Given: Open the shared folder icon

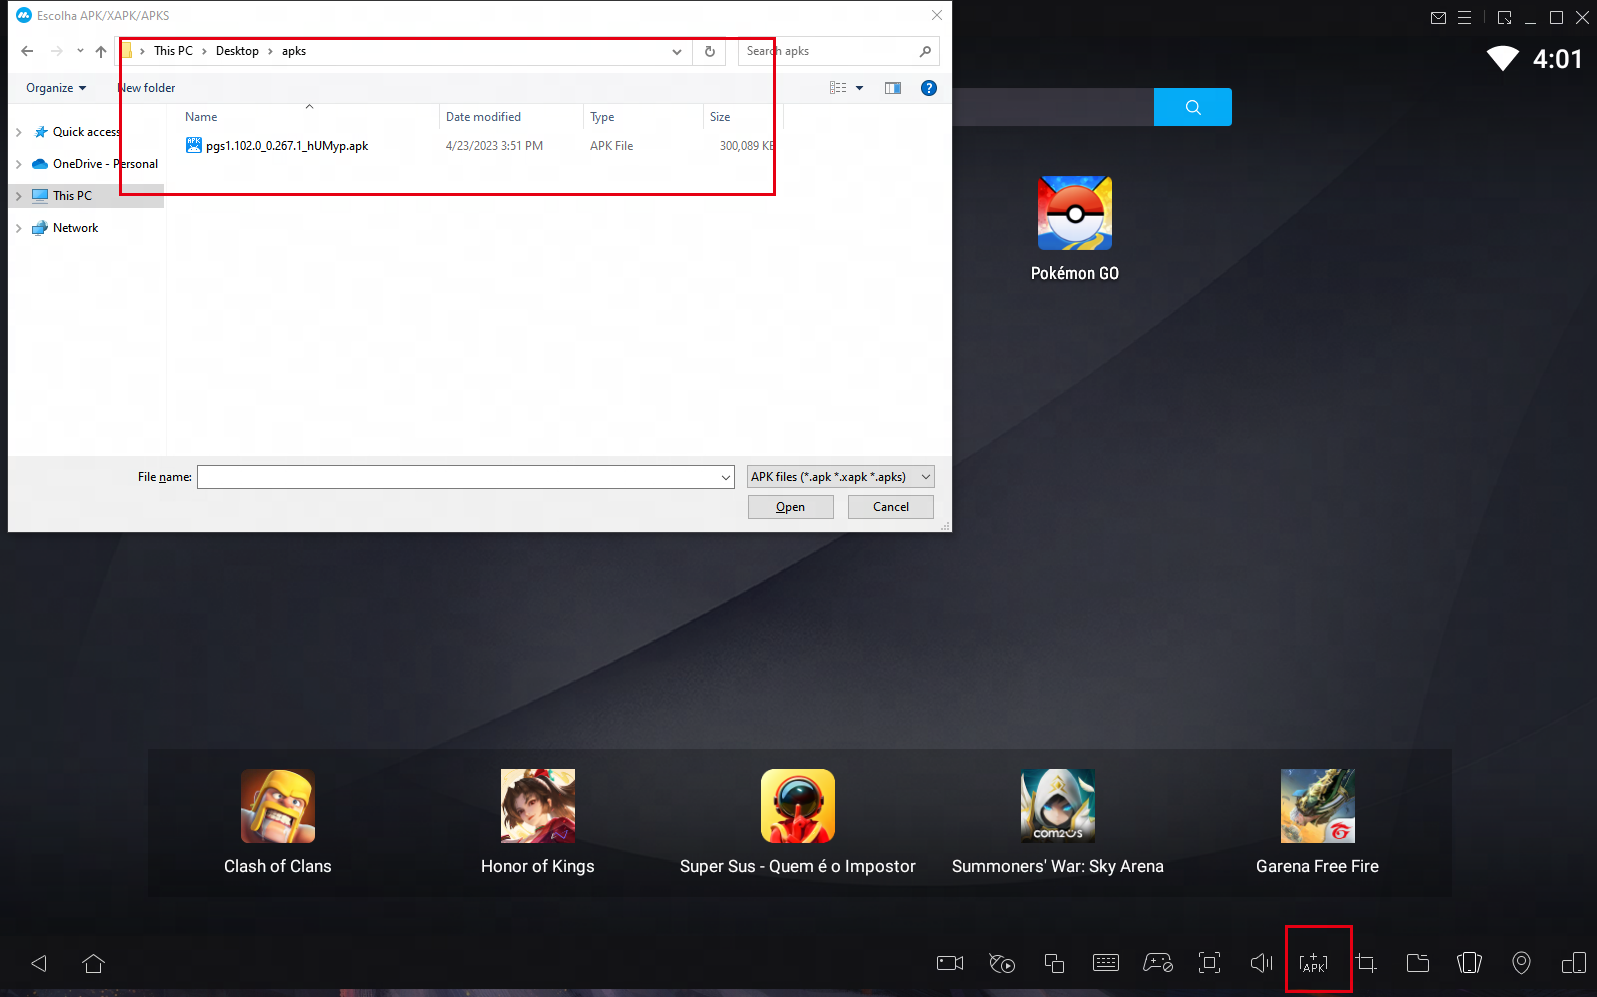Looking at the screenshot, I should point(1418,963).
